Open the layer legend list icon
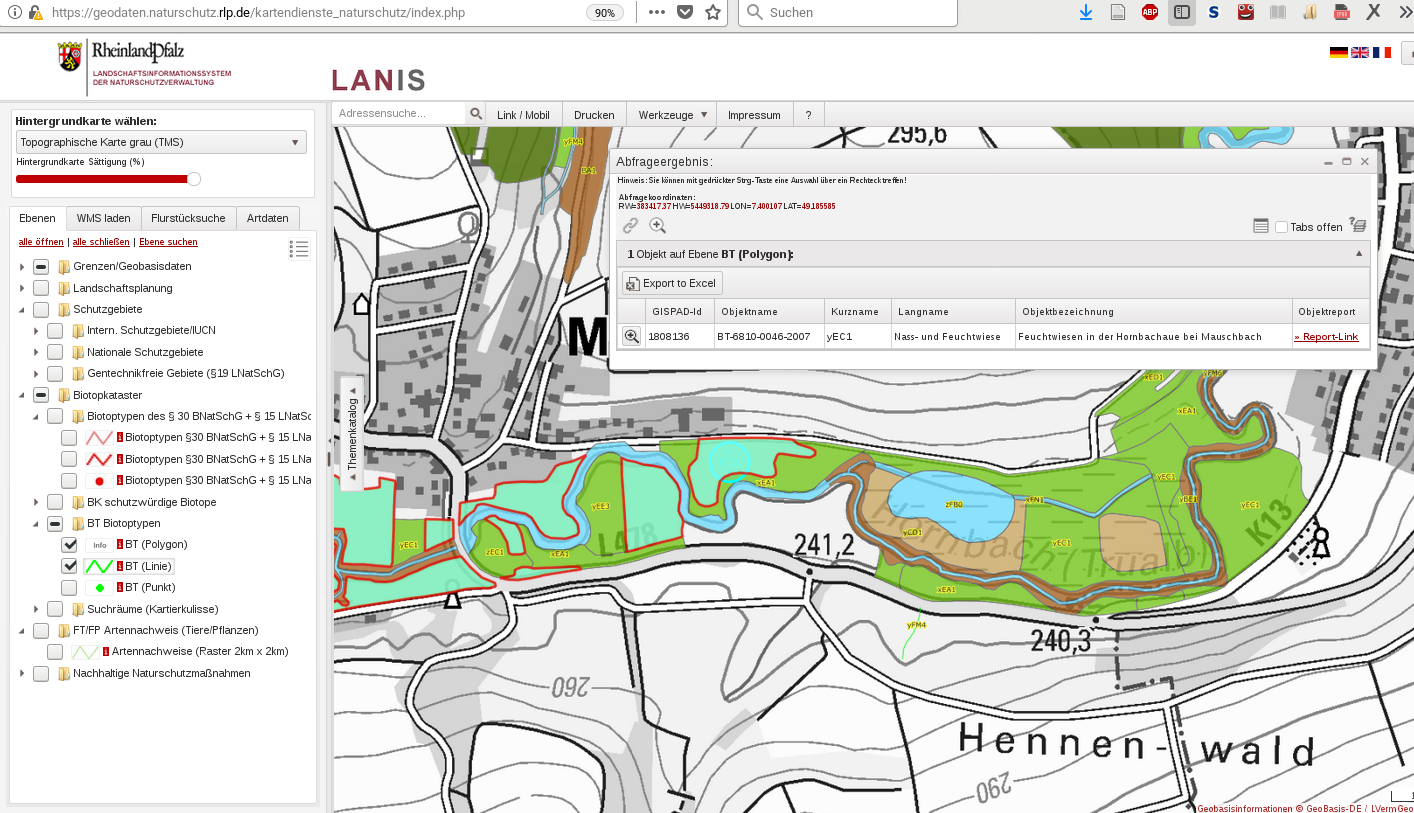The width and height of the screenshot is (1414, 813). 298,249
